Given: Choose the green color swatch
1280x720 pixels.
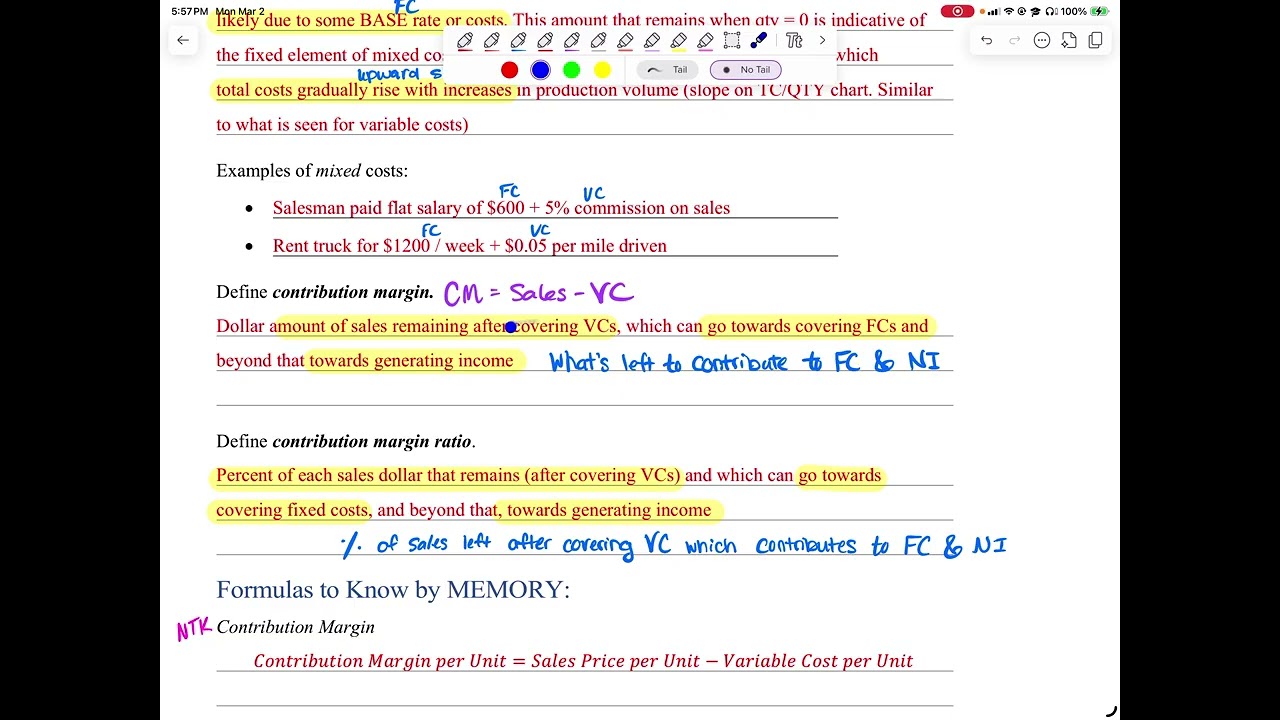Looking at the screenshot, I should tap(571, 70).
